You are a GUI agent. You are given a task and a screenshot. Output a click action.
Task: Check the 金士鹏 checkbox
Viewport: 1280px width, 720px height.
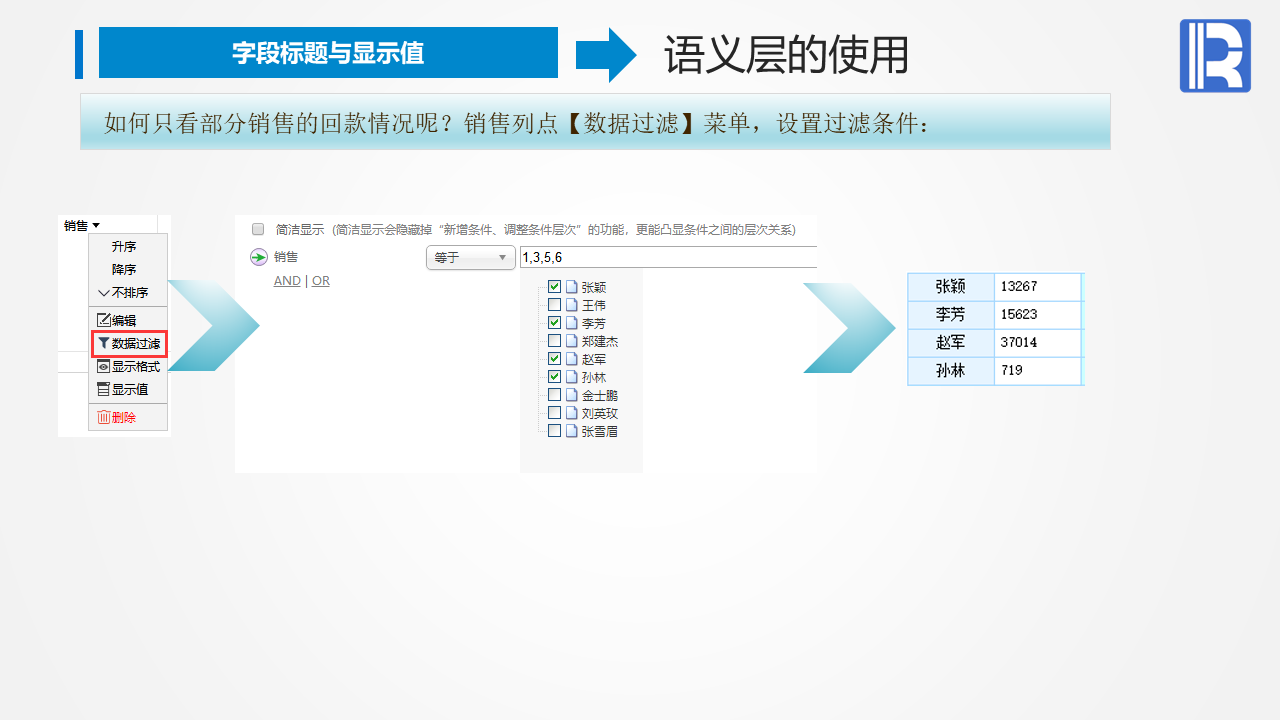tap(554, 395)
